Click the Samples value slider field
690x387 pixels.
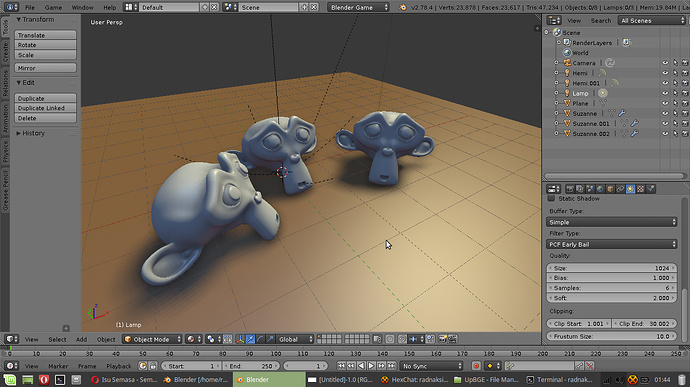click(x=612, y=288)
